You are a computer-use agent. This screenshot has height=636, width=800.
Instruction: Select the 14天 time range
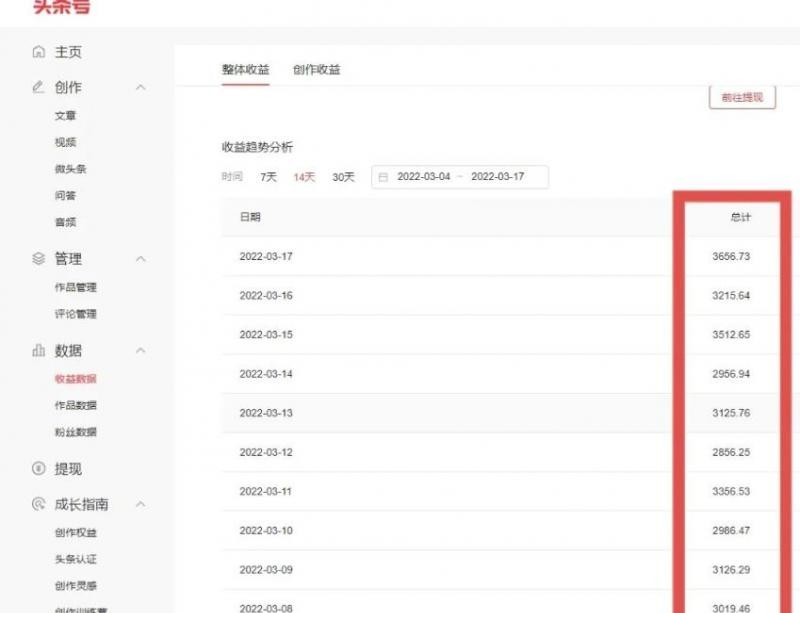pos(304,177)
